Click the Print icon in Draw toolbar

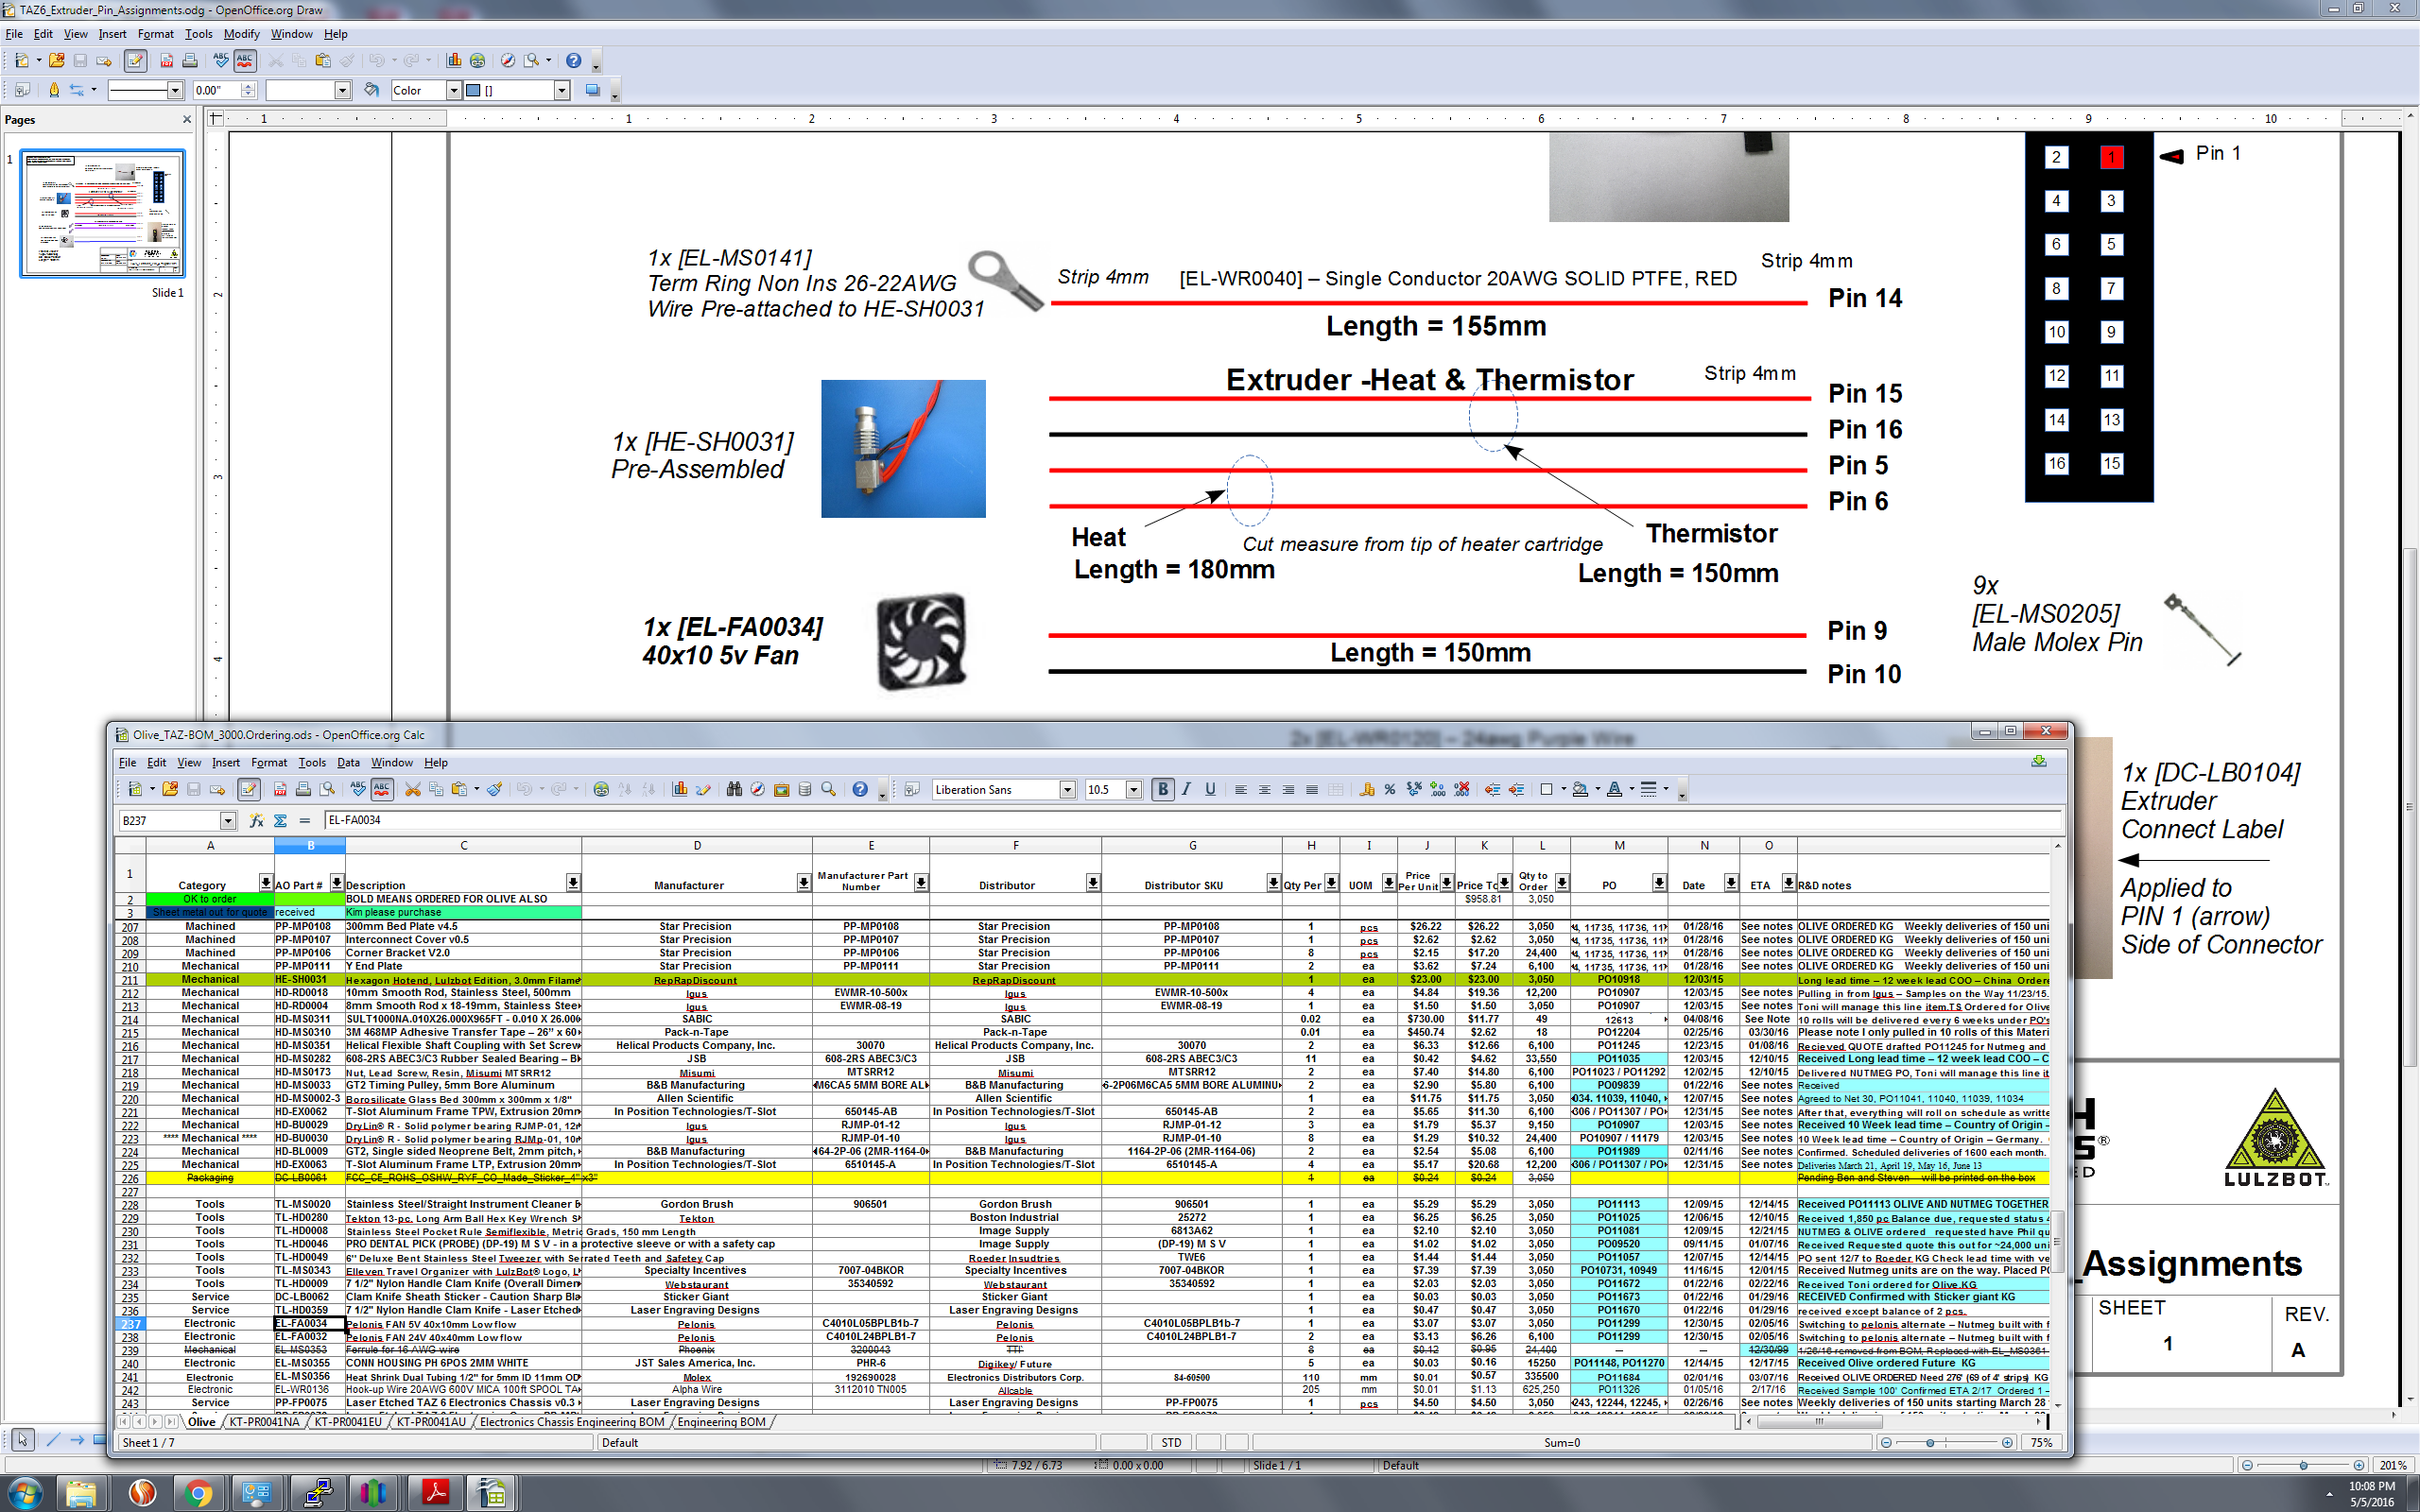190,61
